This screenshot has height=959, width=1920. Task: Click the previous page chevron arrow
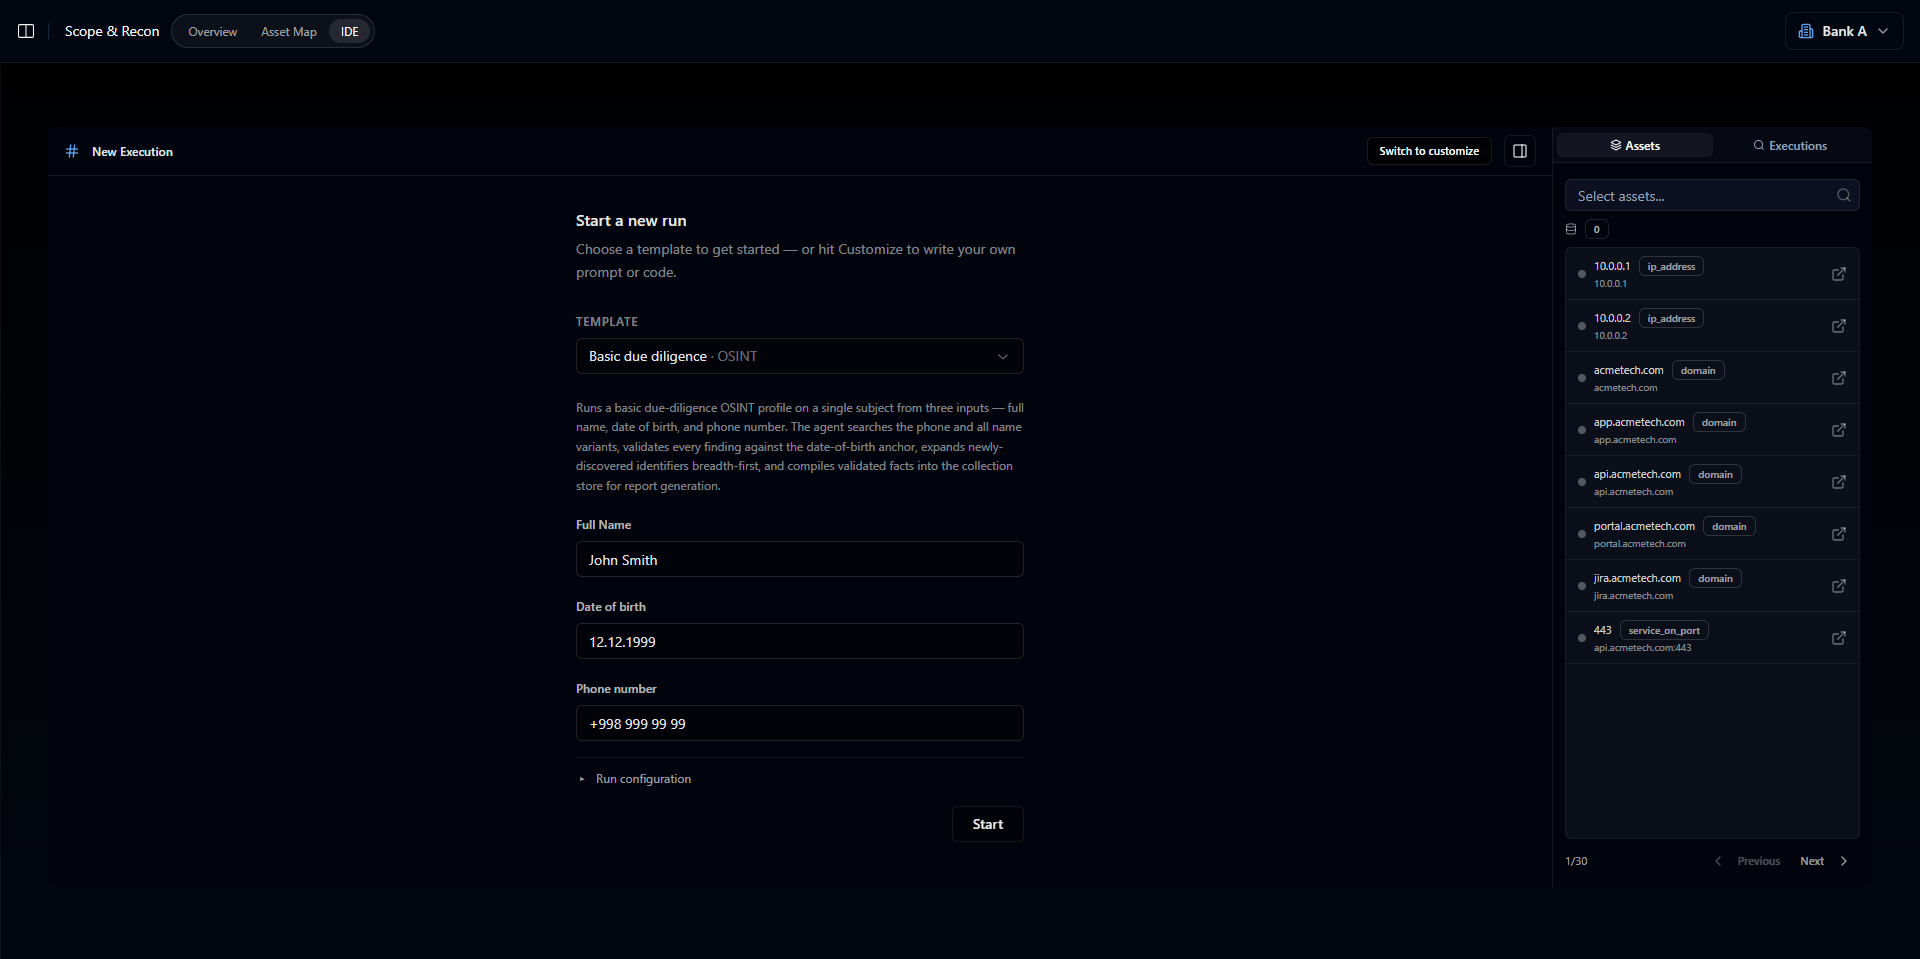[1718, 861]
